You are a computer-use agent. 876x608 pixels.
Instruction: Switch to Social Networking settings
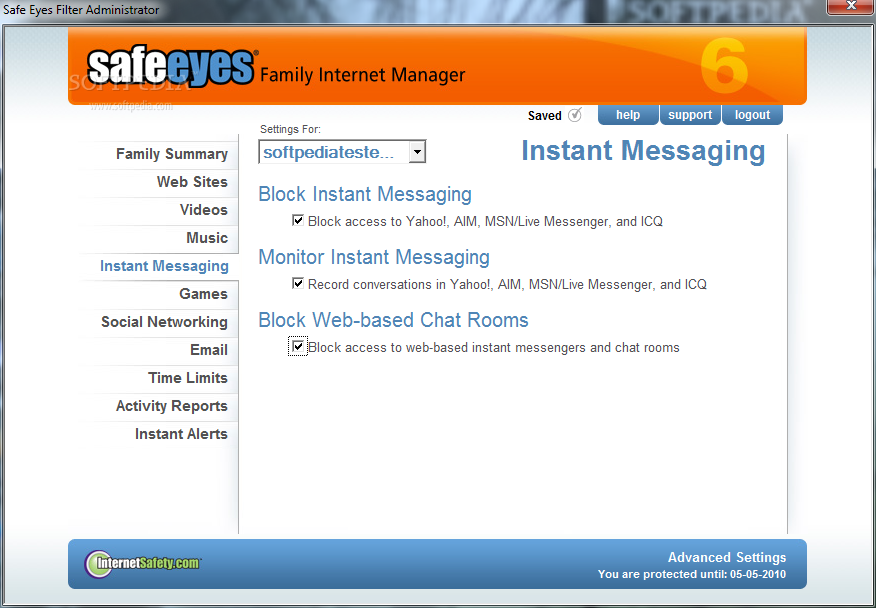pos(164,322)
